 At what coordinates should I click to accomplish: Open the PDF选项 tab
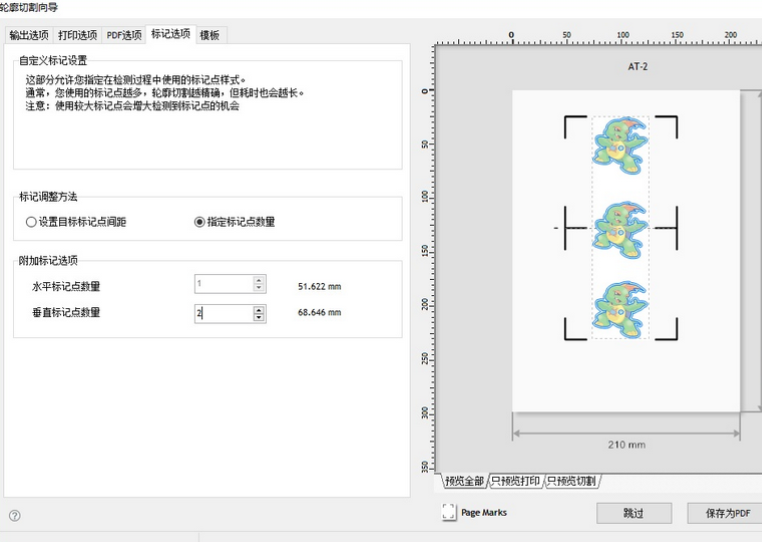[124, 35]
